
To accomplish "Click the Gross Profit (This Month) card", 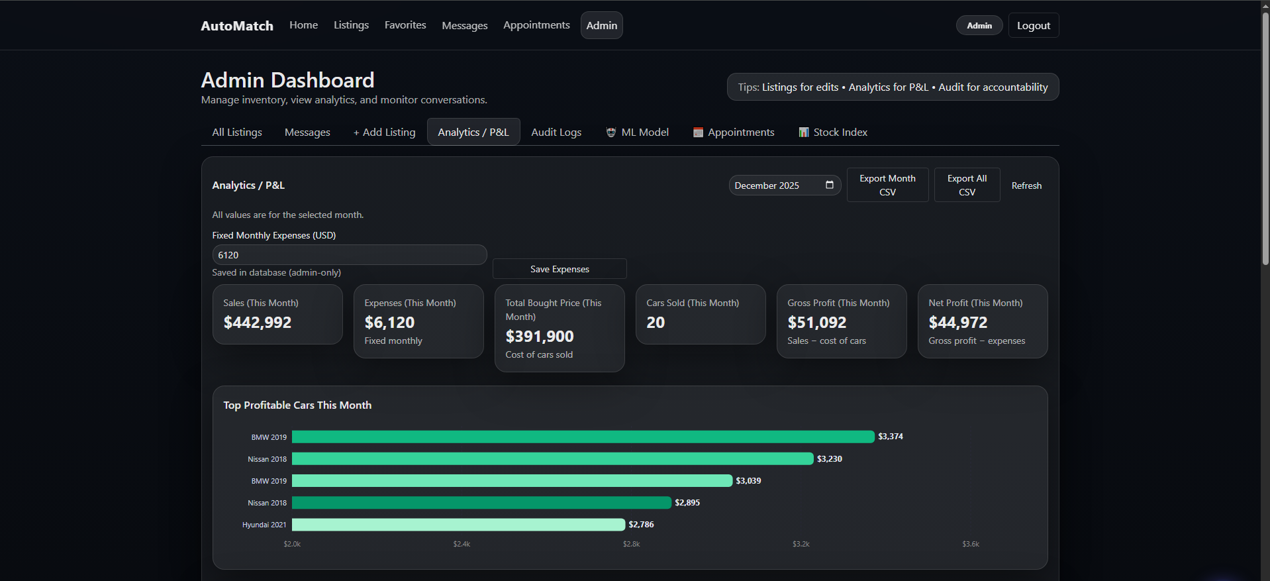I will pyautogui.click(x=841, y=321).
